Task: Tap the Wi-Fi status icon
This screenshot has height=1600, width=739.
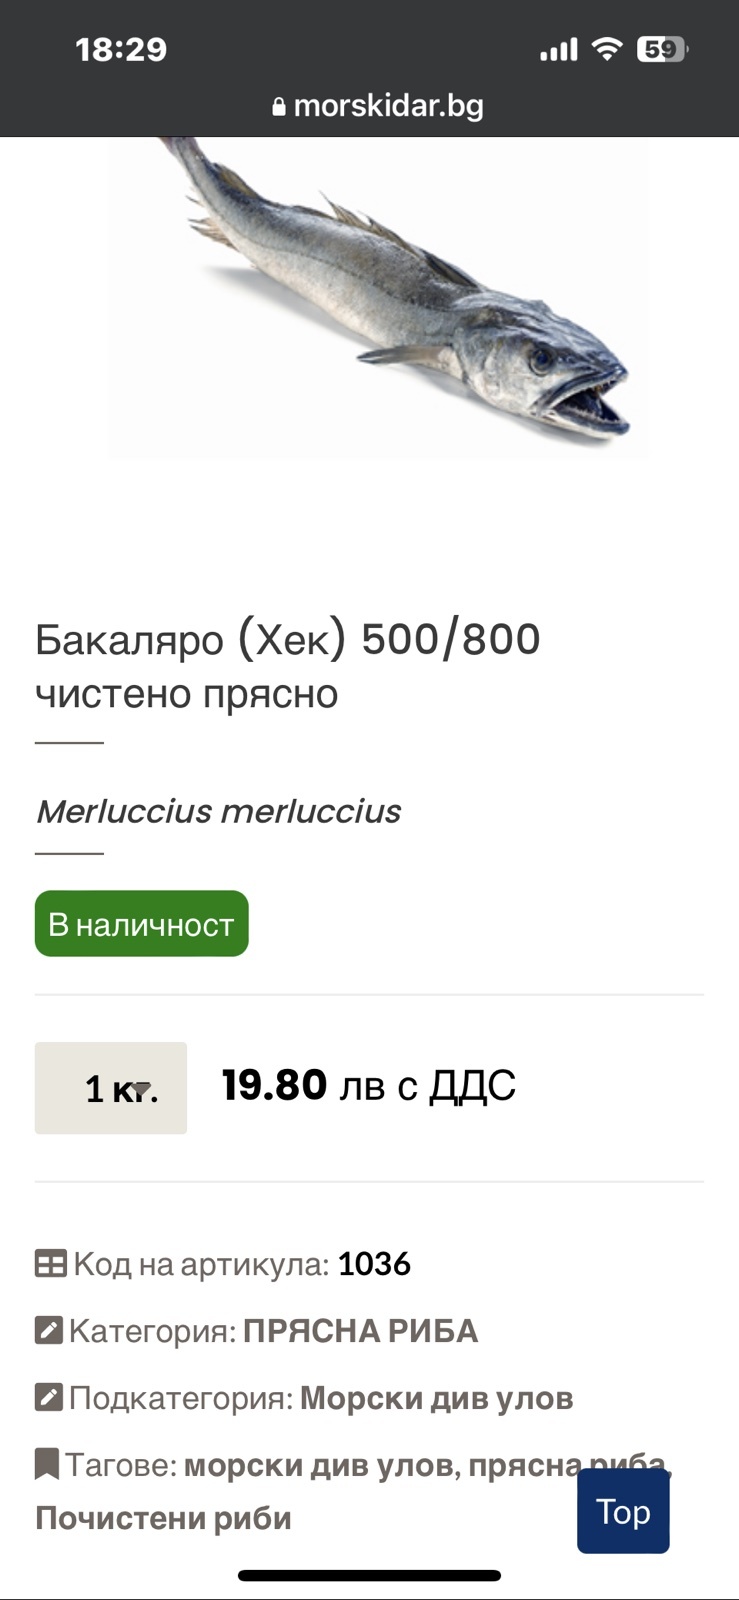Action: pos(606,49)
